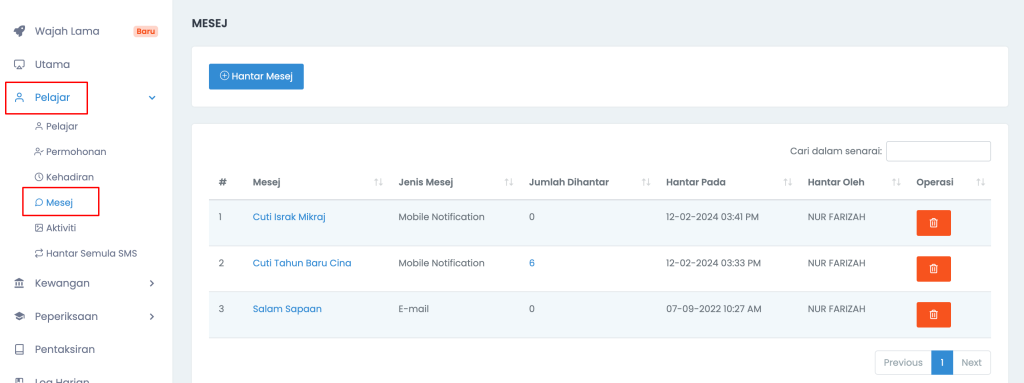
Task: Open Aktiviti submenu item
Action: tap(61, 227)
